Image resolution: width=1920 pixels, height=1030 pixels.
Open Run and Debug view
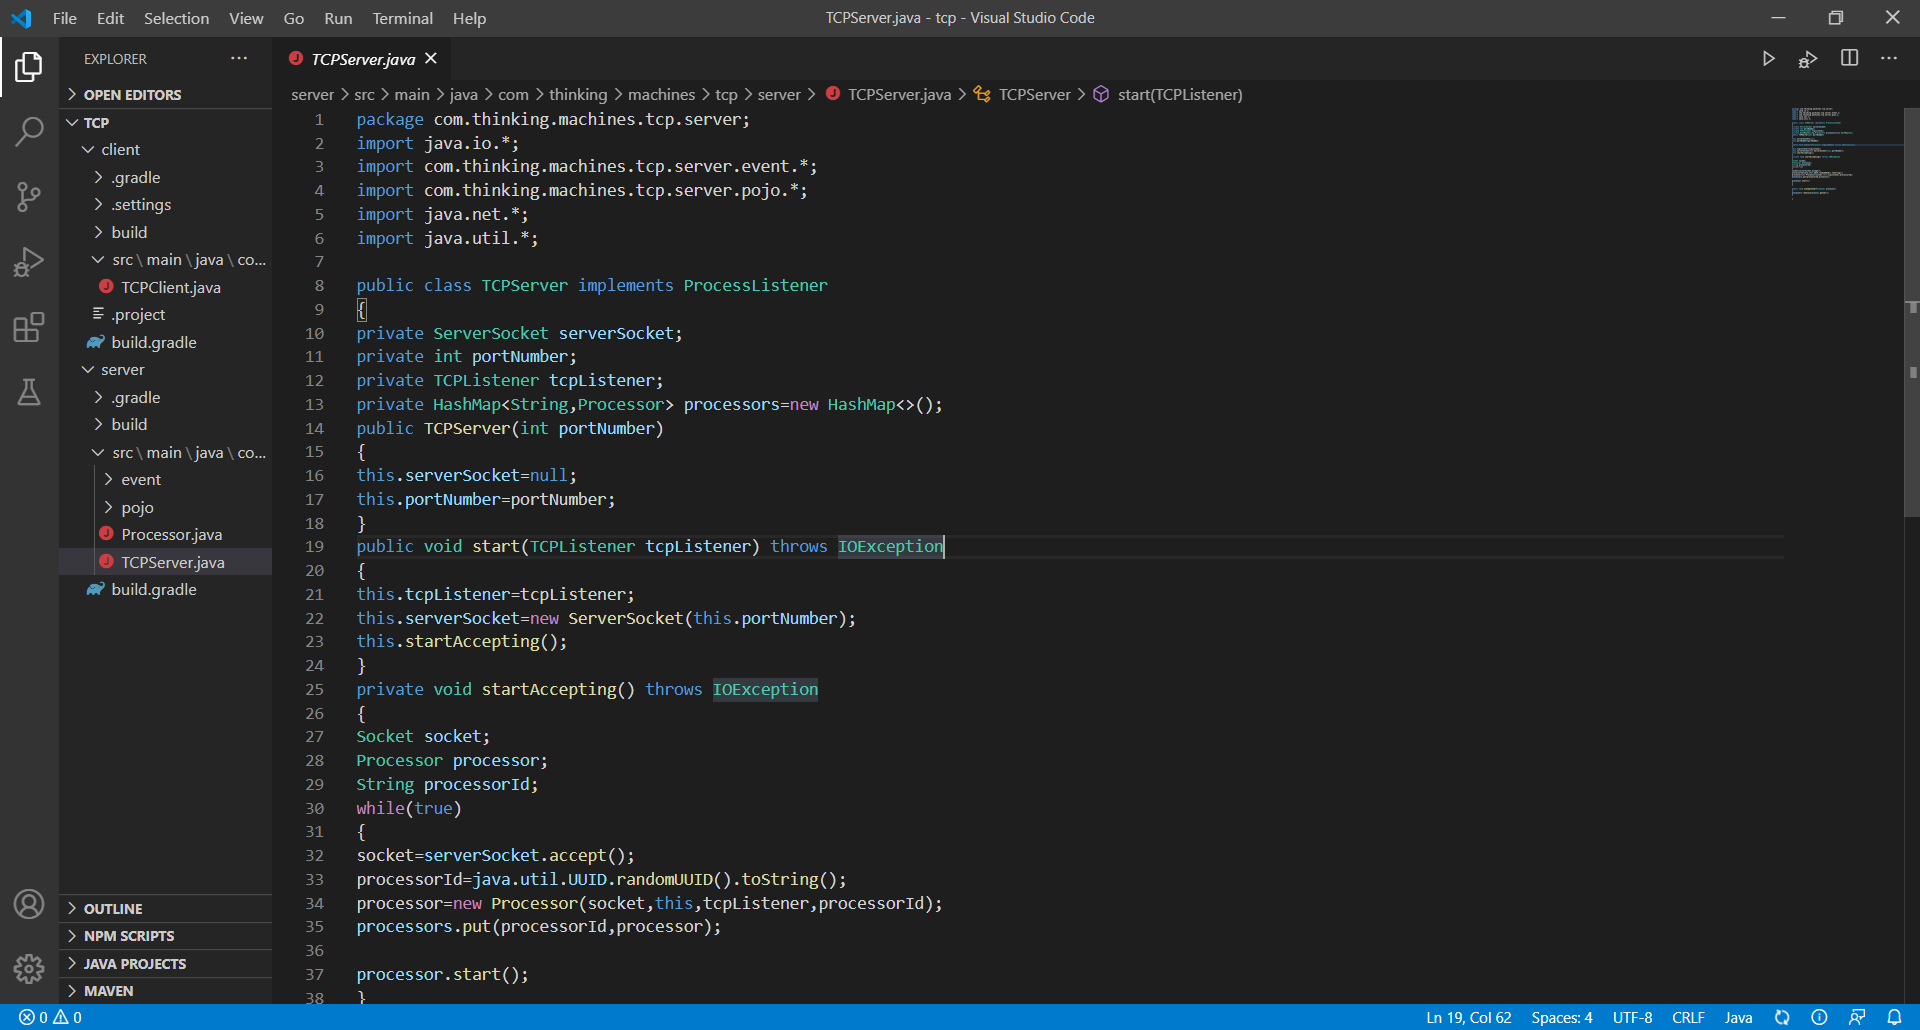click(29, 262)
